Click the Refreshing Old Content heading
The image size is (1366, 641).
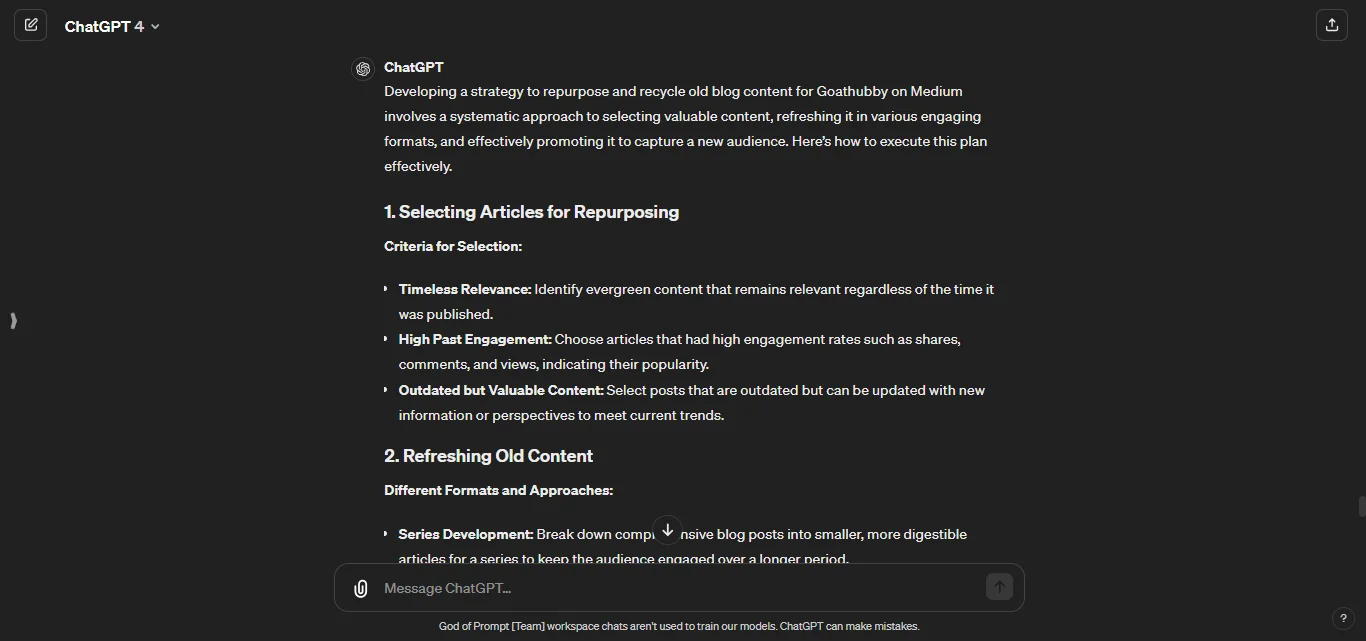point(488,456)
